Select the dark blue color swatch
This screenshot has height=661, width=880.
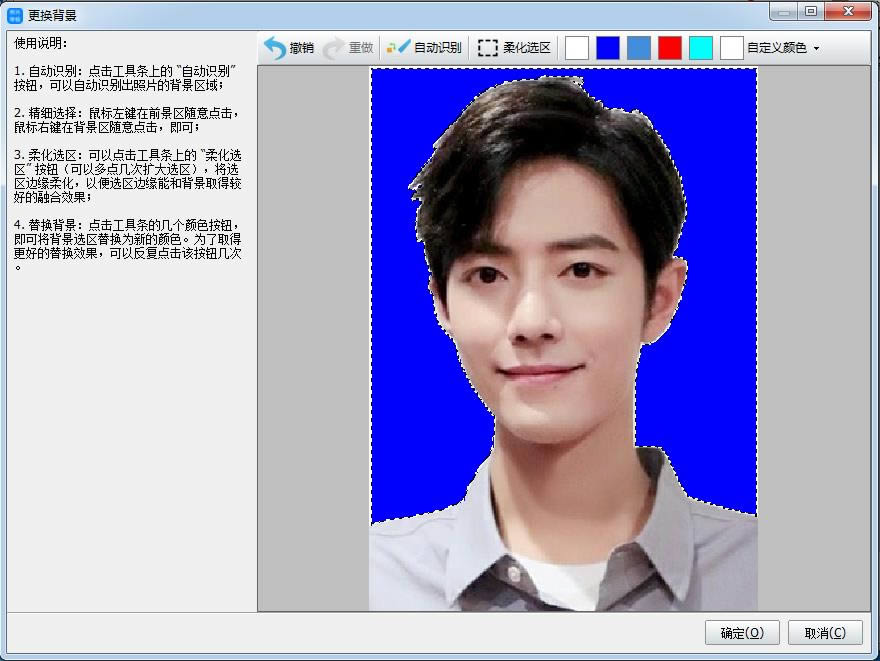[608, 48]
